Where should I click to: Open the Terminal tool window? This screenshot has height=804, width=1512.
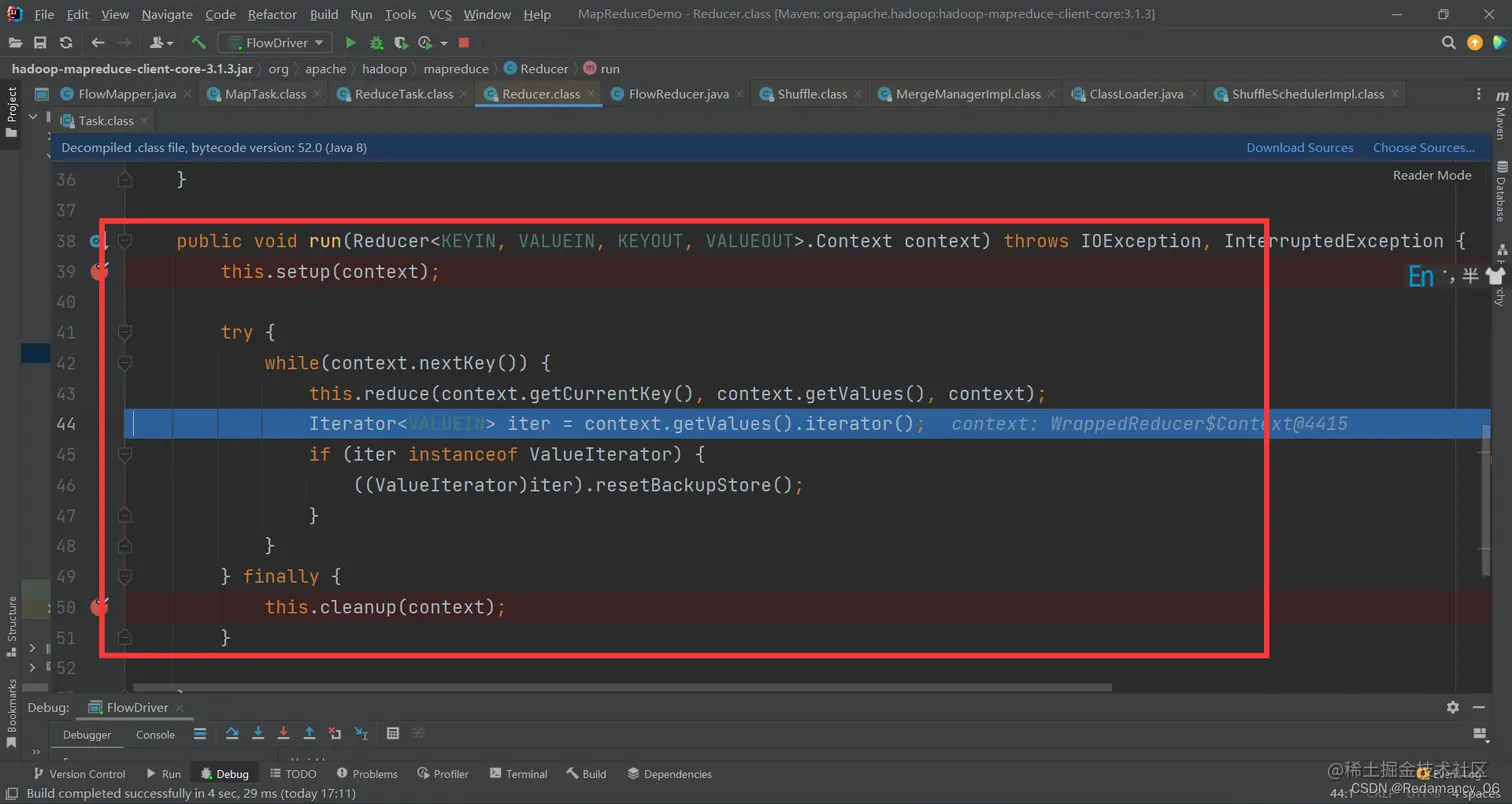(518, 774)
